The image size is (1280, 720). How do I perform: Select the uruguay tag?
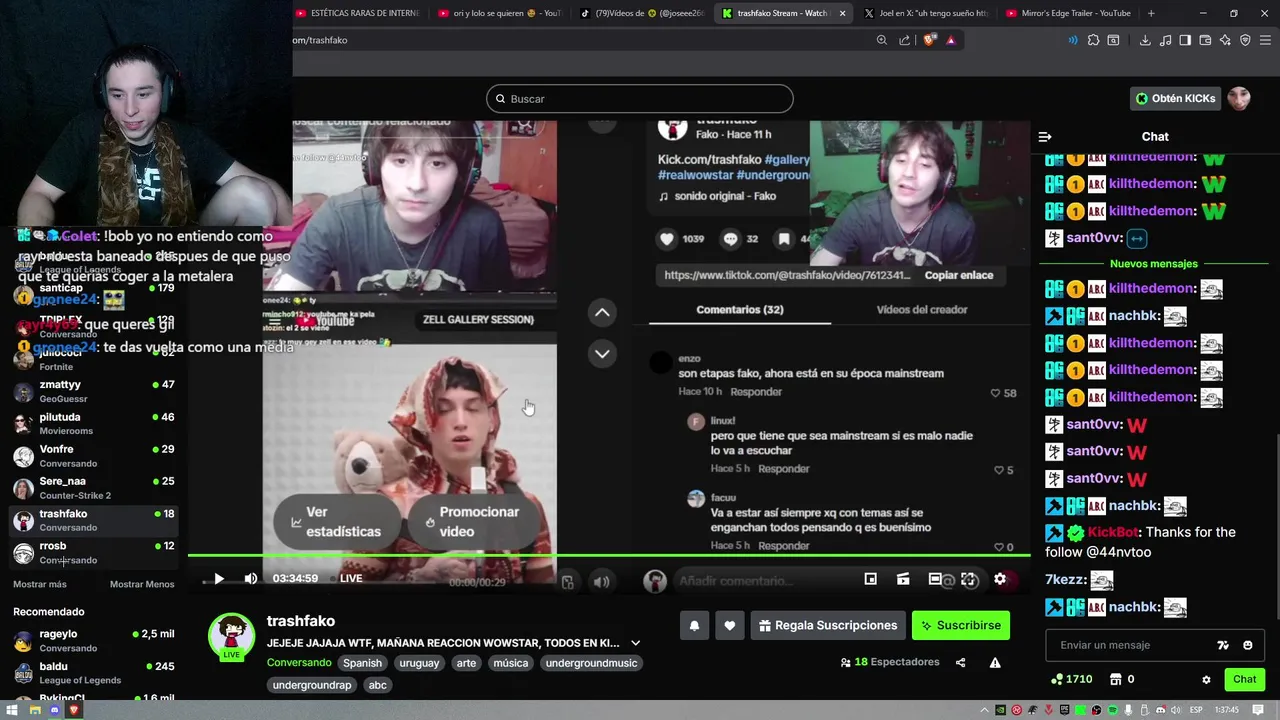[x=419, y=663]
